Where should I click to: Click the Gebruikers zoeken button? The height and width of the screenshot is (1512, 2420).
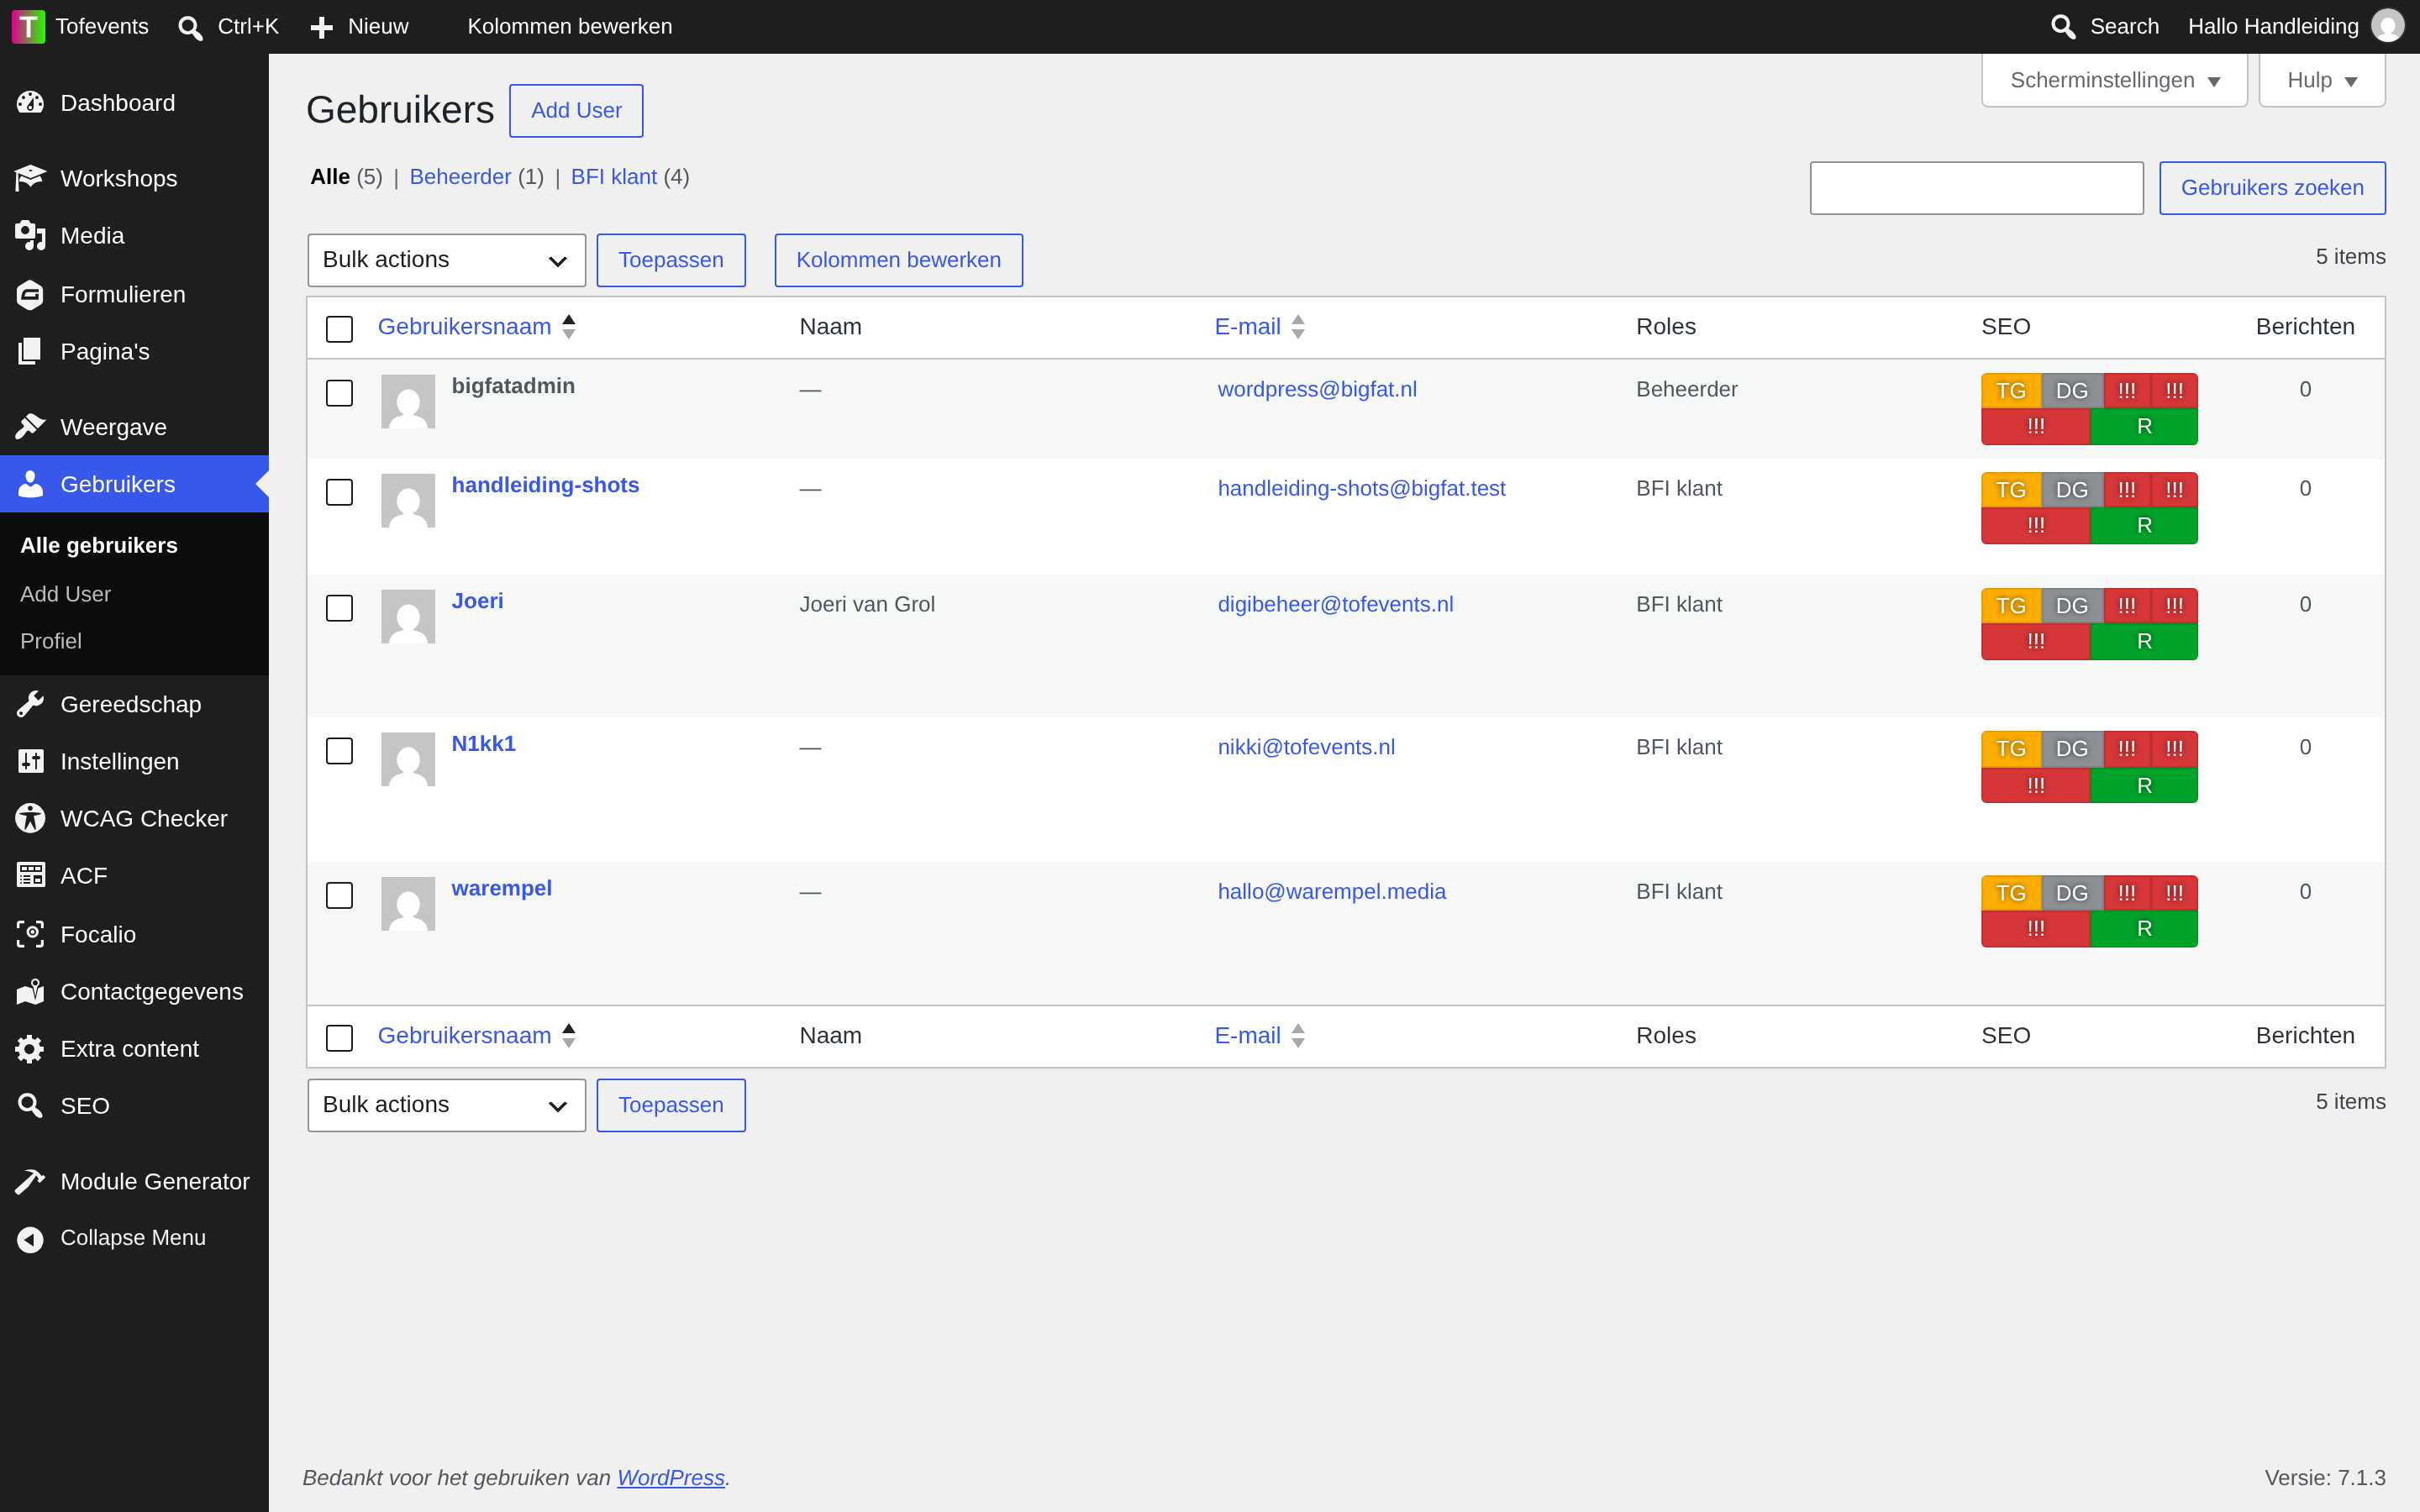click(x=2272, y=188)
